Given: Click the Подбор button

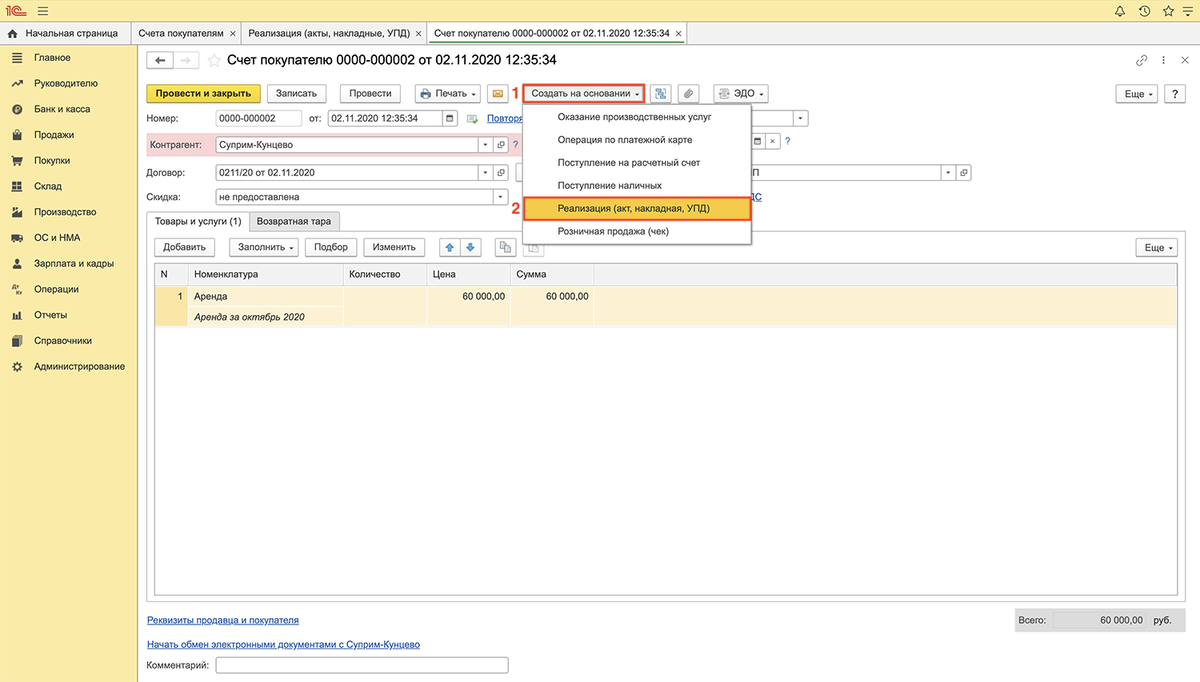Looking at the screenshot, I should [331, 247].
